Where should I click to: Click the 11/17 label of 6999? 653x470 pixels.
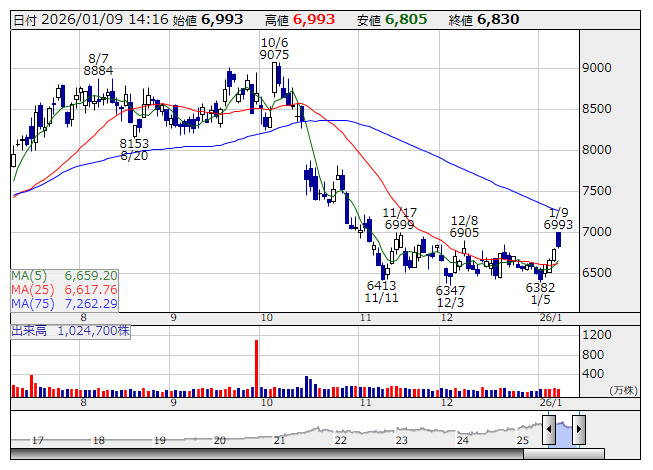click(x=398, y=220)
